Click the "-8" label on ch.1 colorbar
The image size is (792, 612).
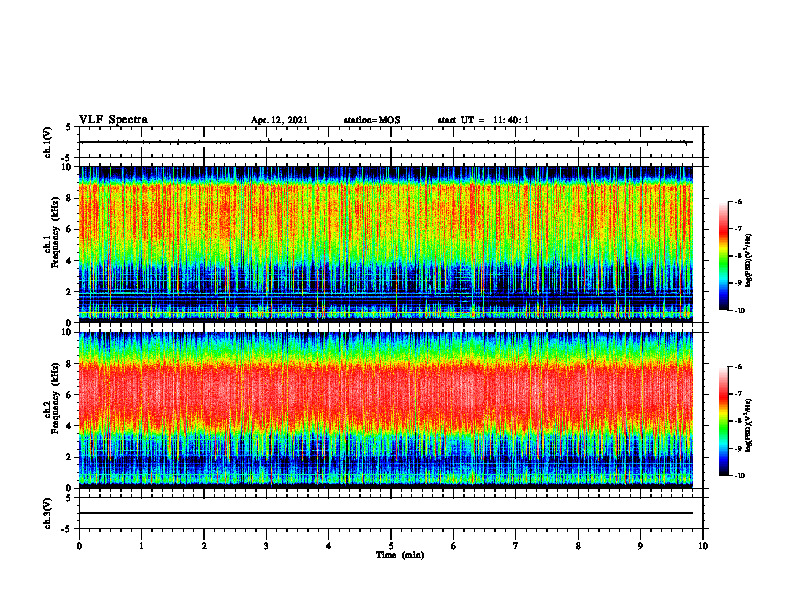tap(738, 256)
